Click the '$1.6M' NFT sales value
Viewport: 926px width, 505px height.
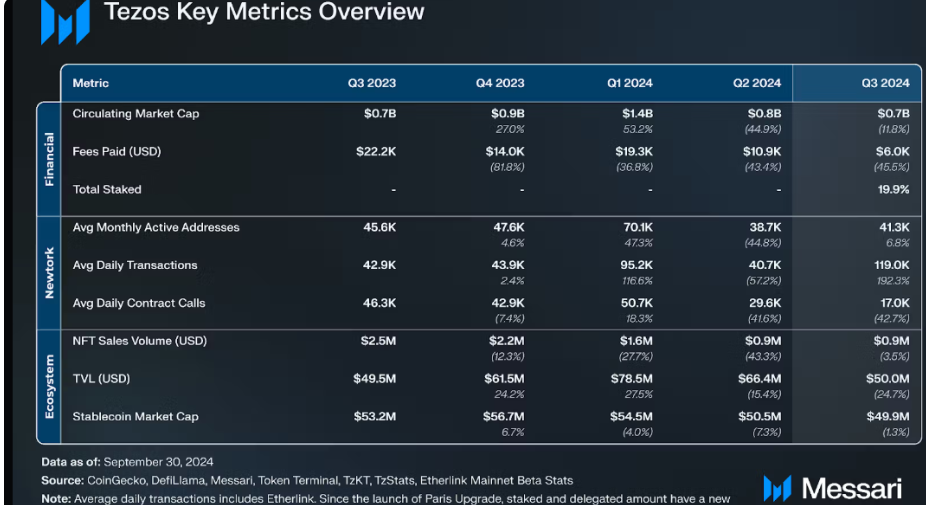636,341
